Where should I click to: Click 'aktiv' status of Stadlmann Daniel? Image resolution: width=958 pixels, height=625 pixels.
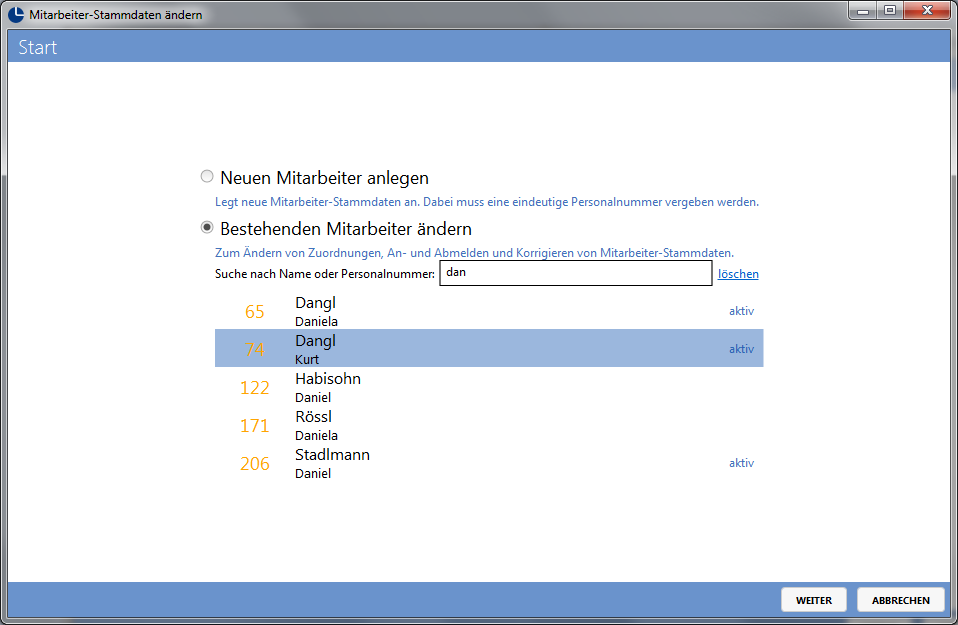click(741, 463)
